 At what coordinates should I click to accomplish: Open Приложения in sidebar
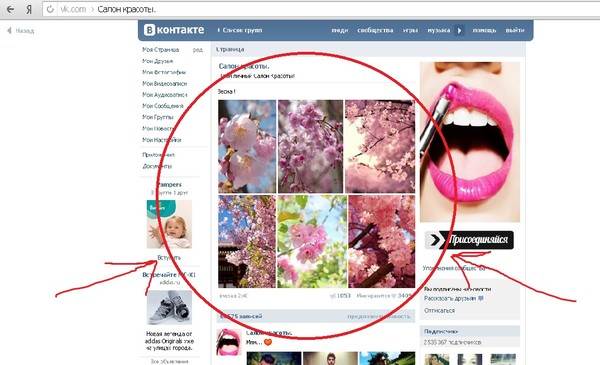(x=158, y=155)
